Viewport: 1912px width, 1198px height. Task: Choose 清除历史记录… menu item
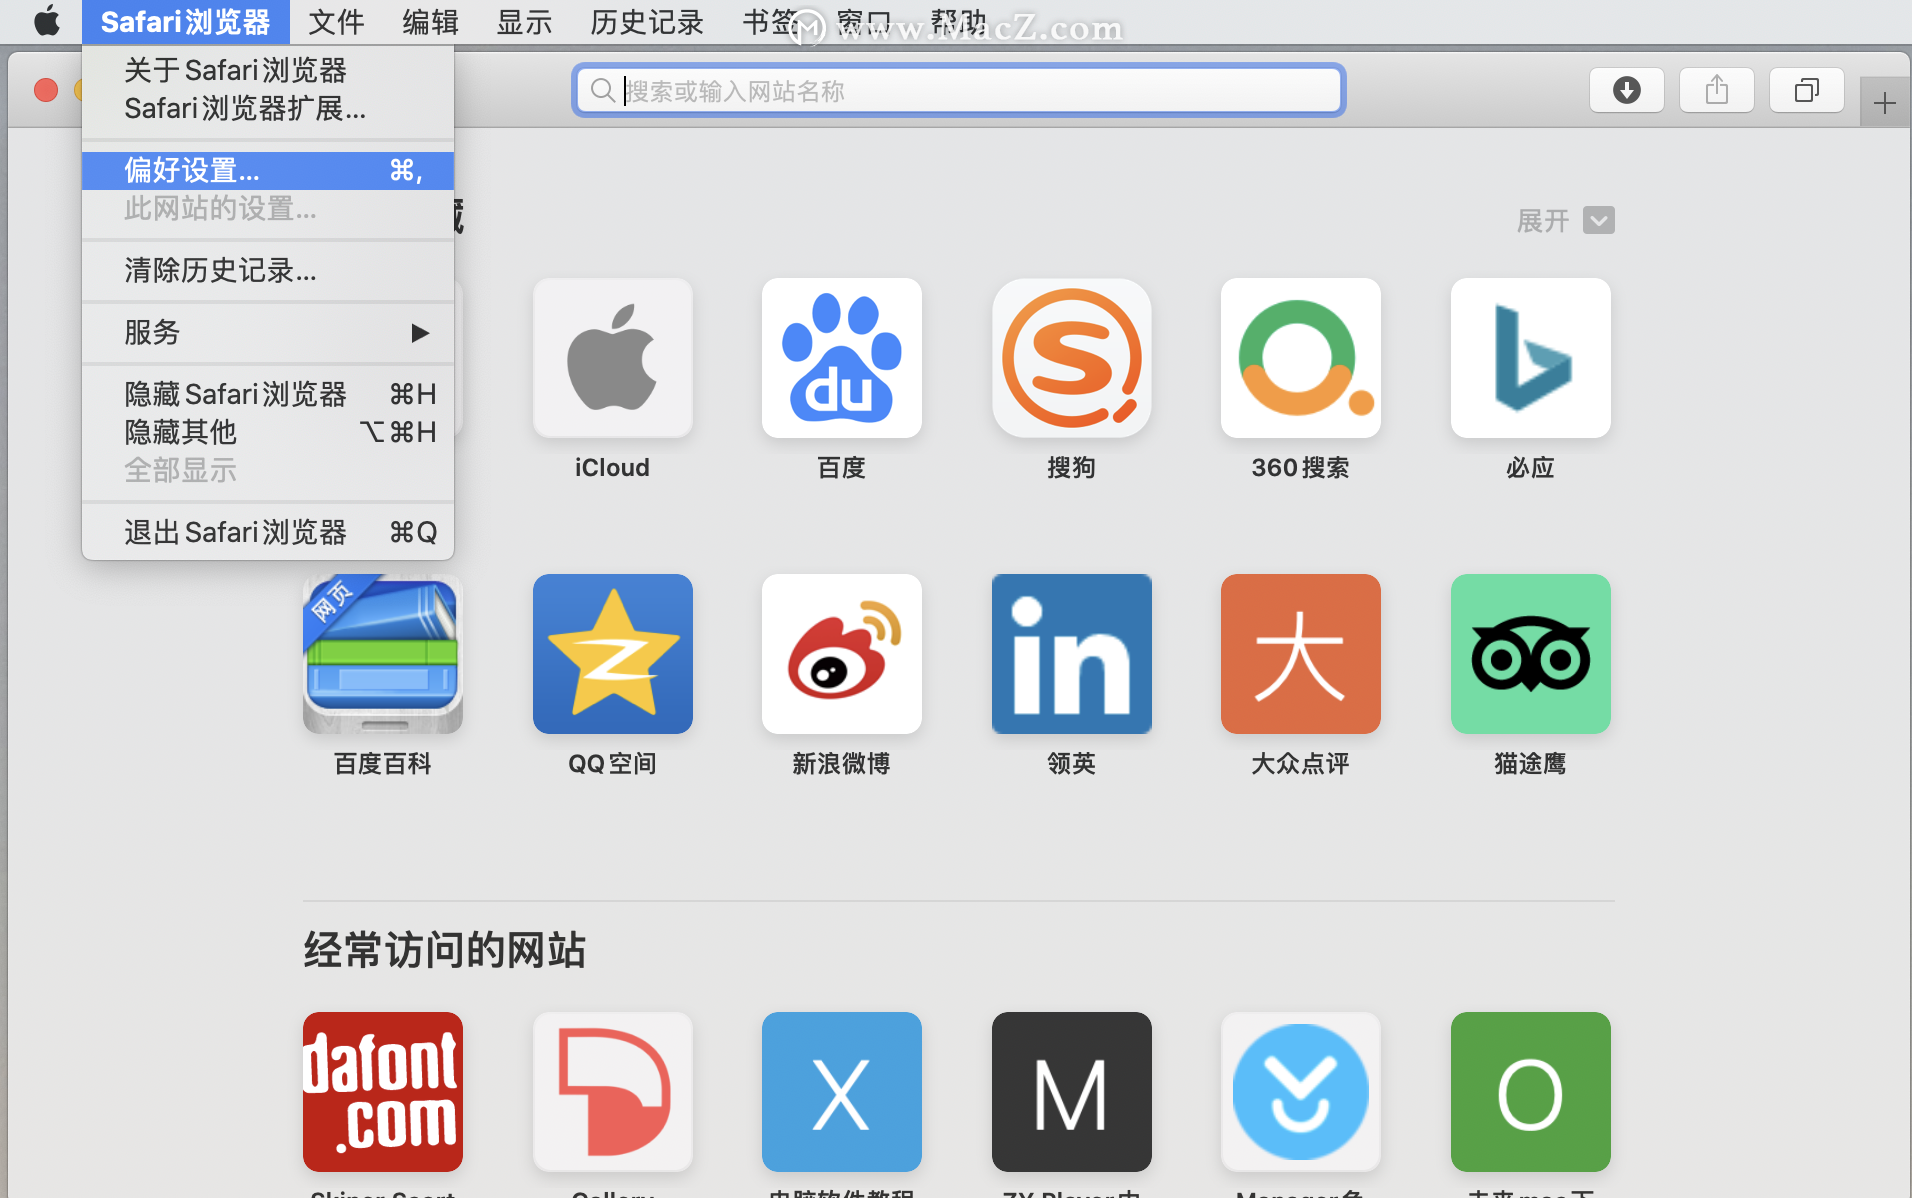[268, 270]
